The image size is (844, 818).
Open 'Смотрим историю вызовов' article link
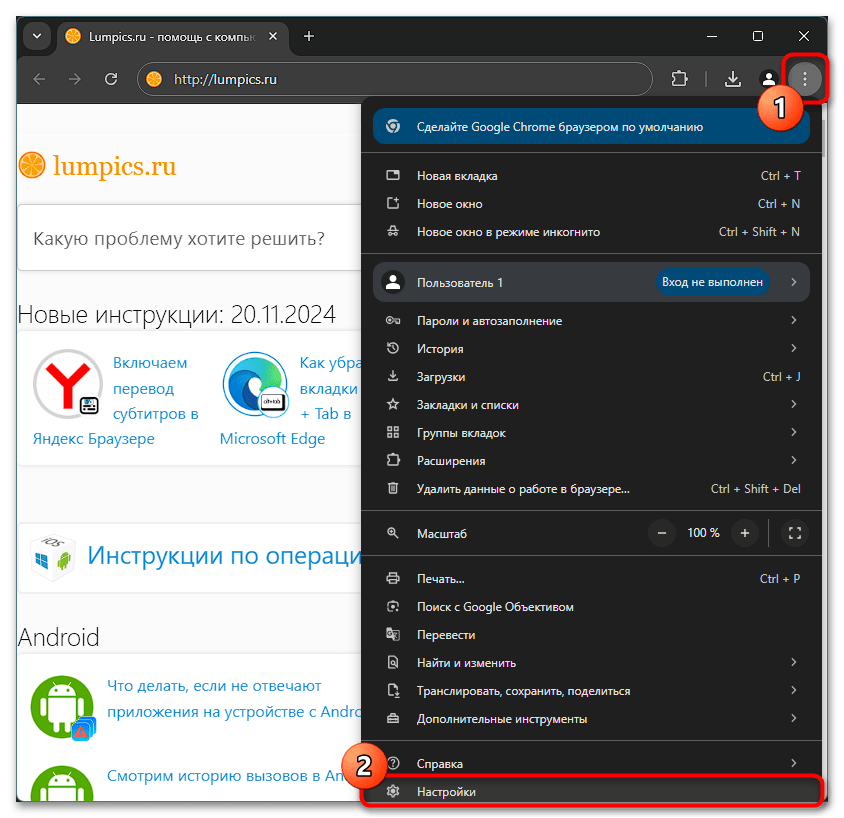click(x=225, y=775)
